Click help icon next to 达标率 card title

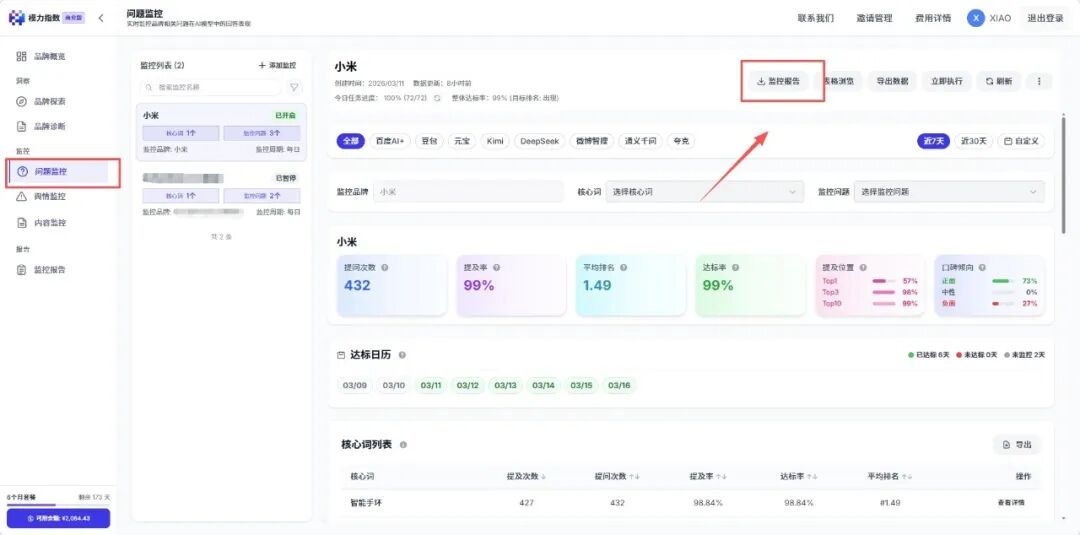(x=735, y=267)
